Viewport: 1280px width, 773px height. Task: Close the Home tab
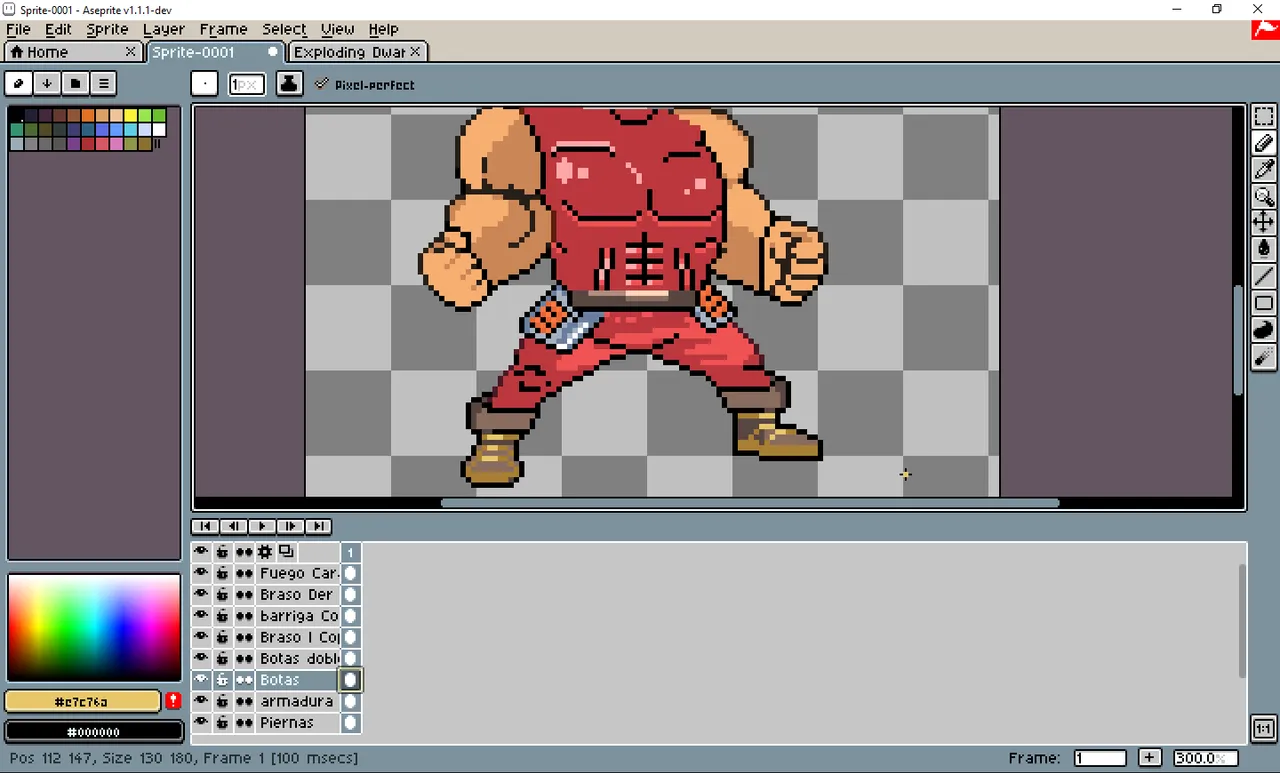pos(130,51)
